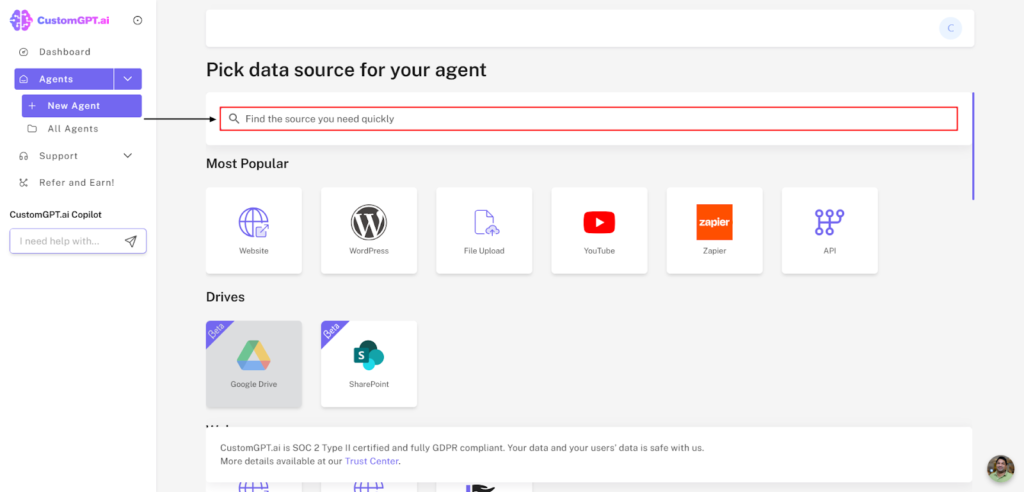Screen dimensions: 1024x492
Task: Select the SharePoint drive source
Action: click(x=368, y=363)
